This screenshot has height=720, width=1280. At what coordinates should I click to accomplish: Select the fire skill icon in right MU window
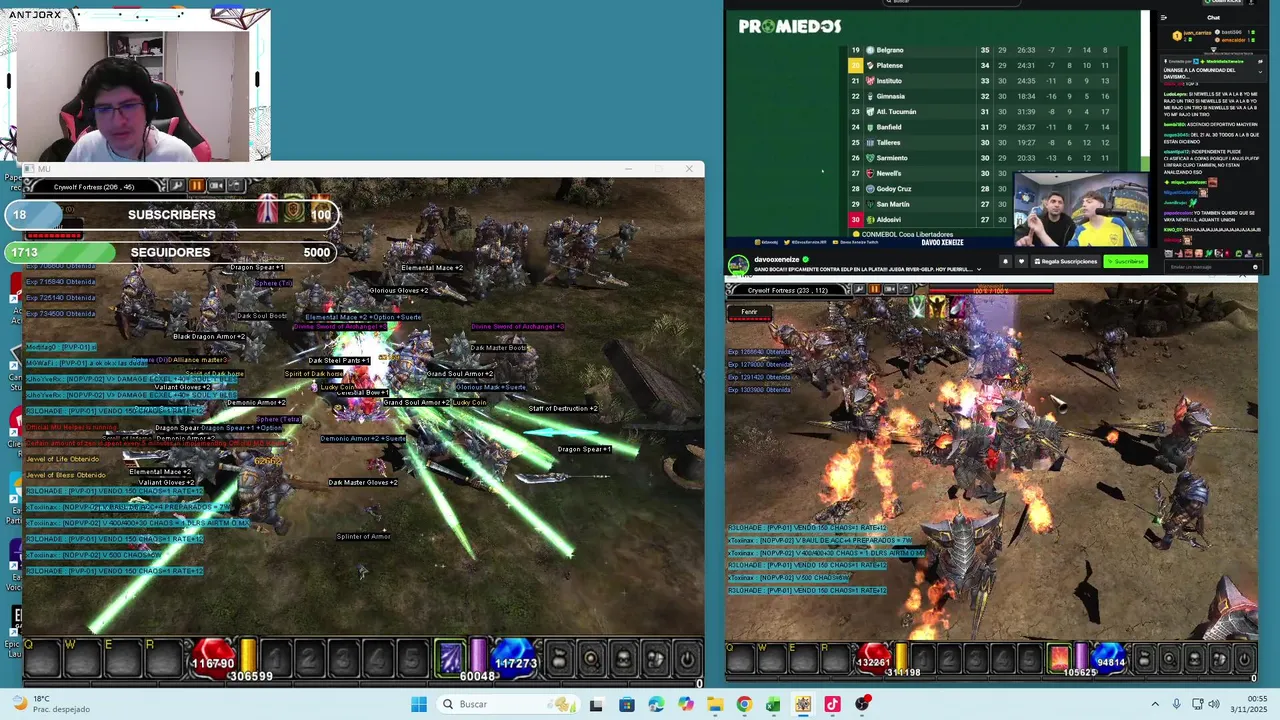[x=1060, y=659]
